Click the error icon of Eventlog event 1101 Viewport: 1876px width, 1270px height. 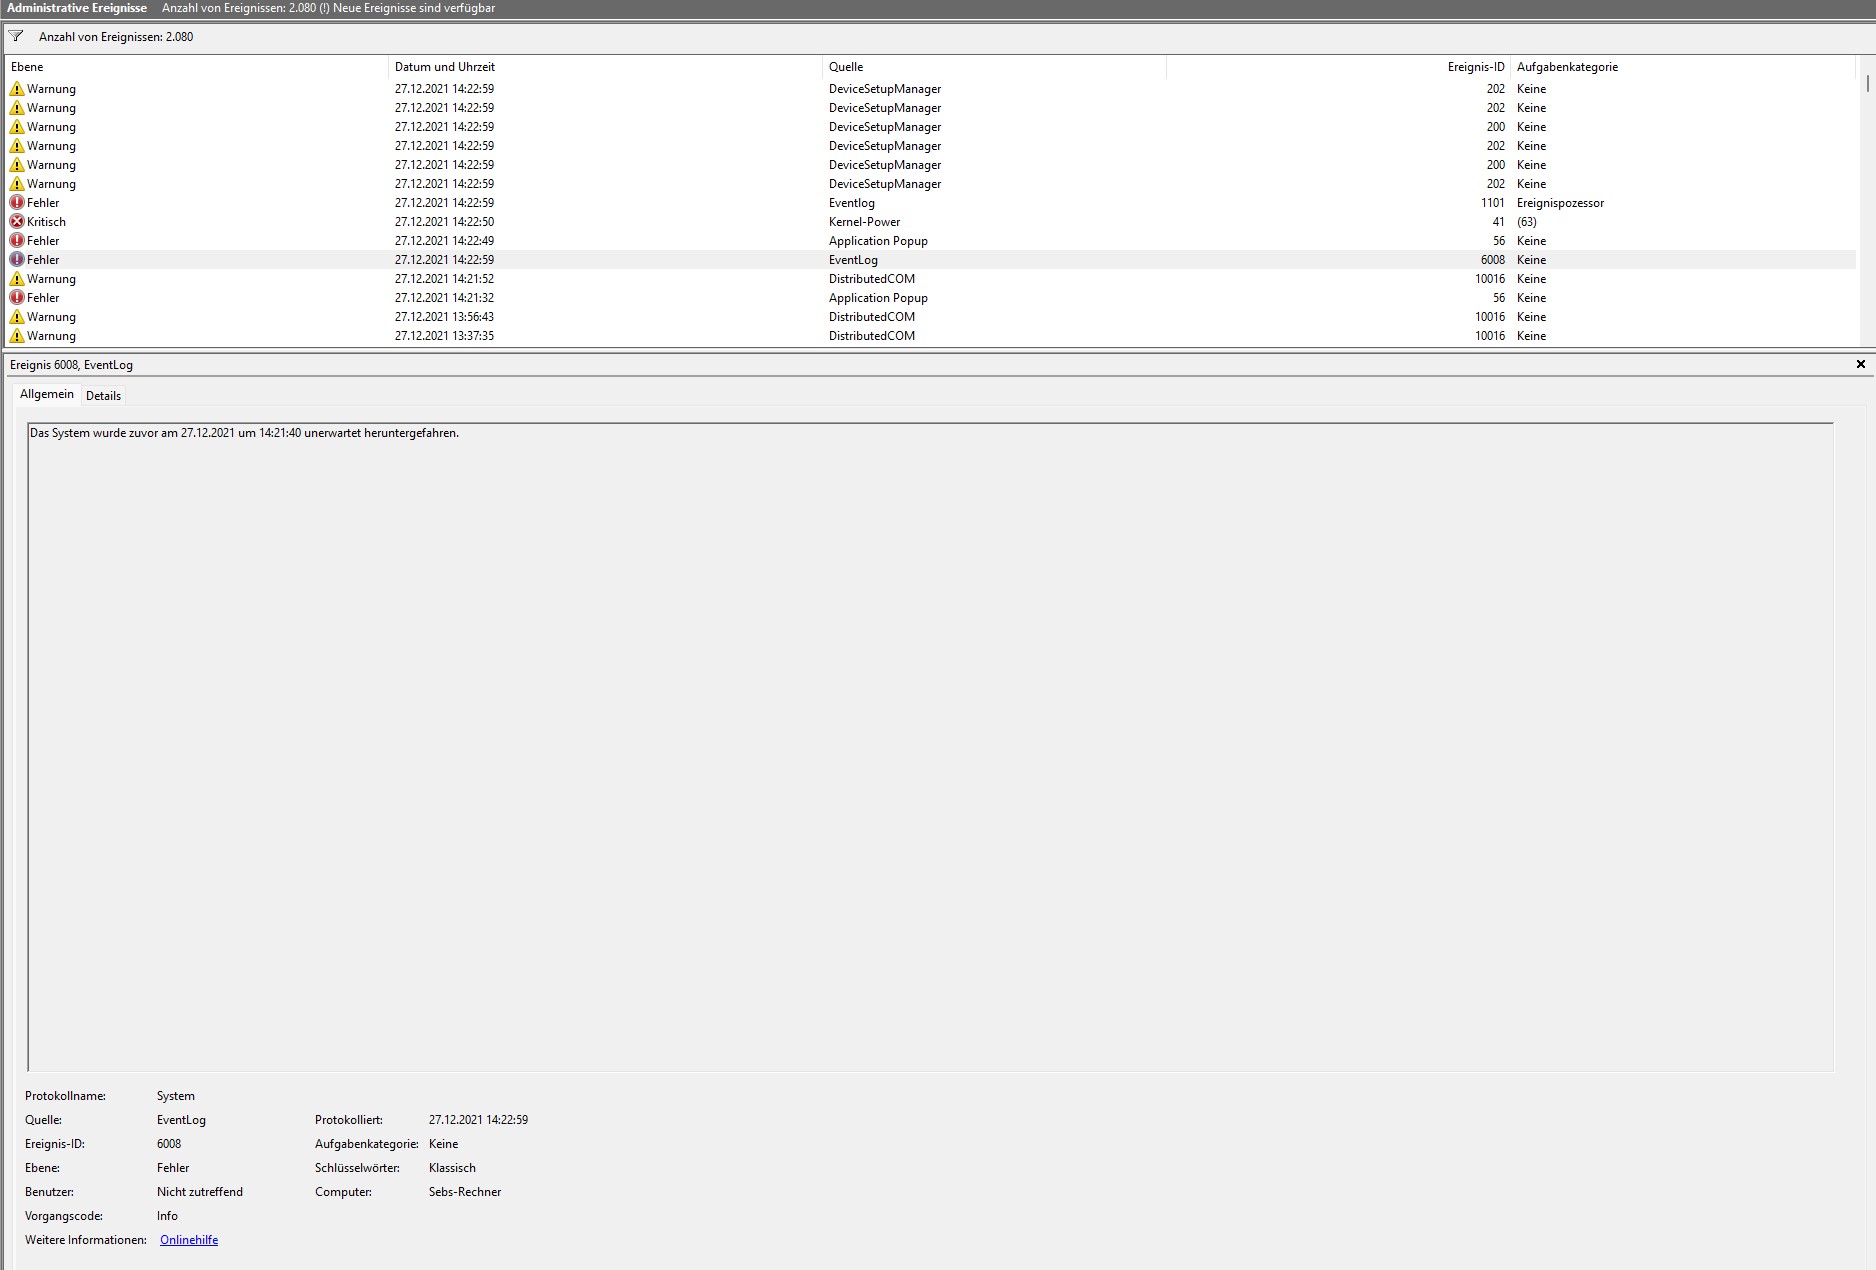17,203
